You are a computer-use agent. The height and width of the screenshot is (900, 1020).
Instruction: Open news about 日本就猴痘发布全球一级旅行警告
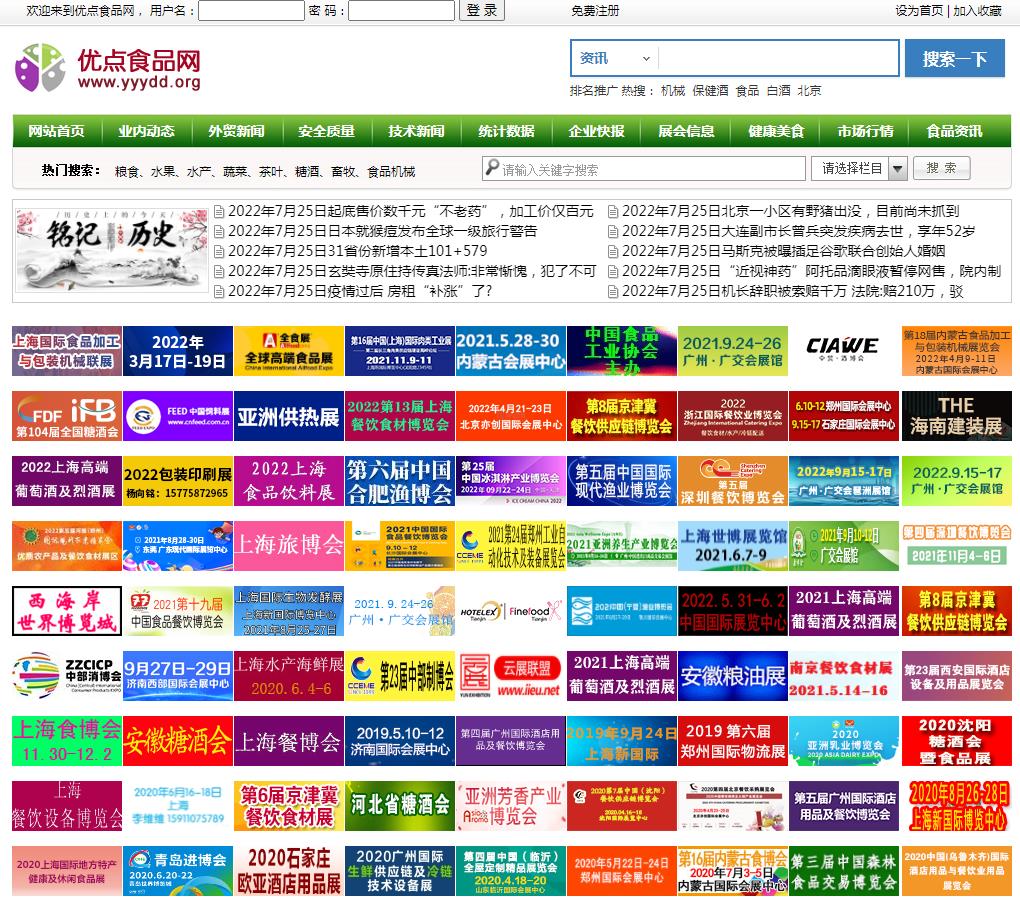coord(382,231)
